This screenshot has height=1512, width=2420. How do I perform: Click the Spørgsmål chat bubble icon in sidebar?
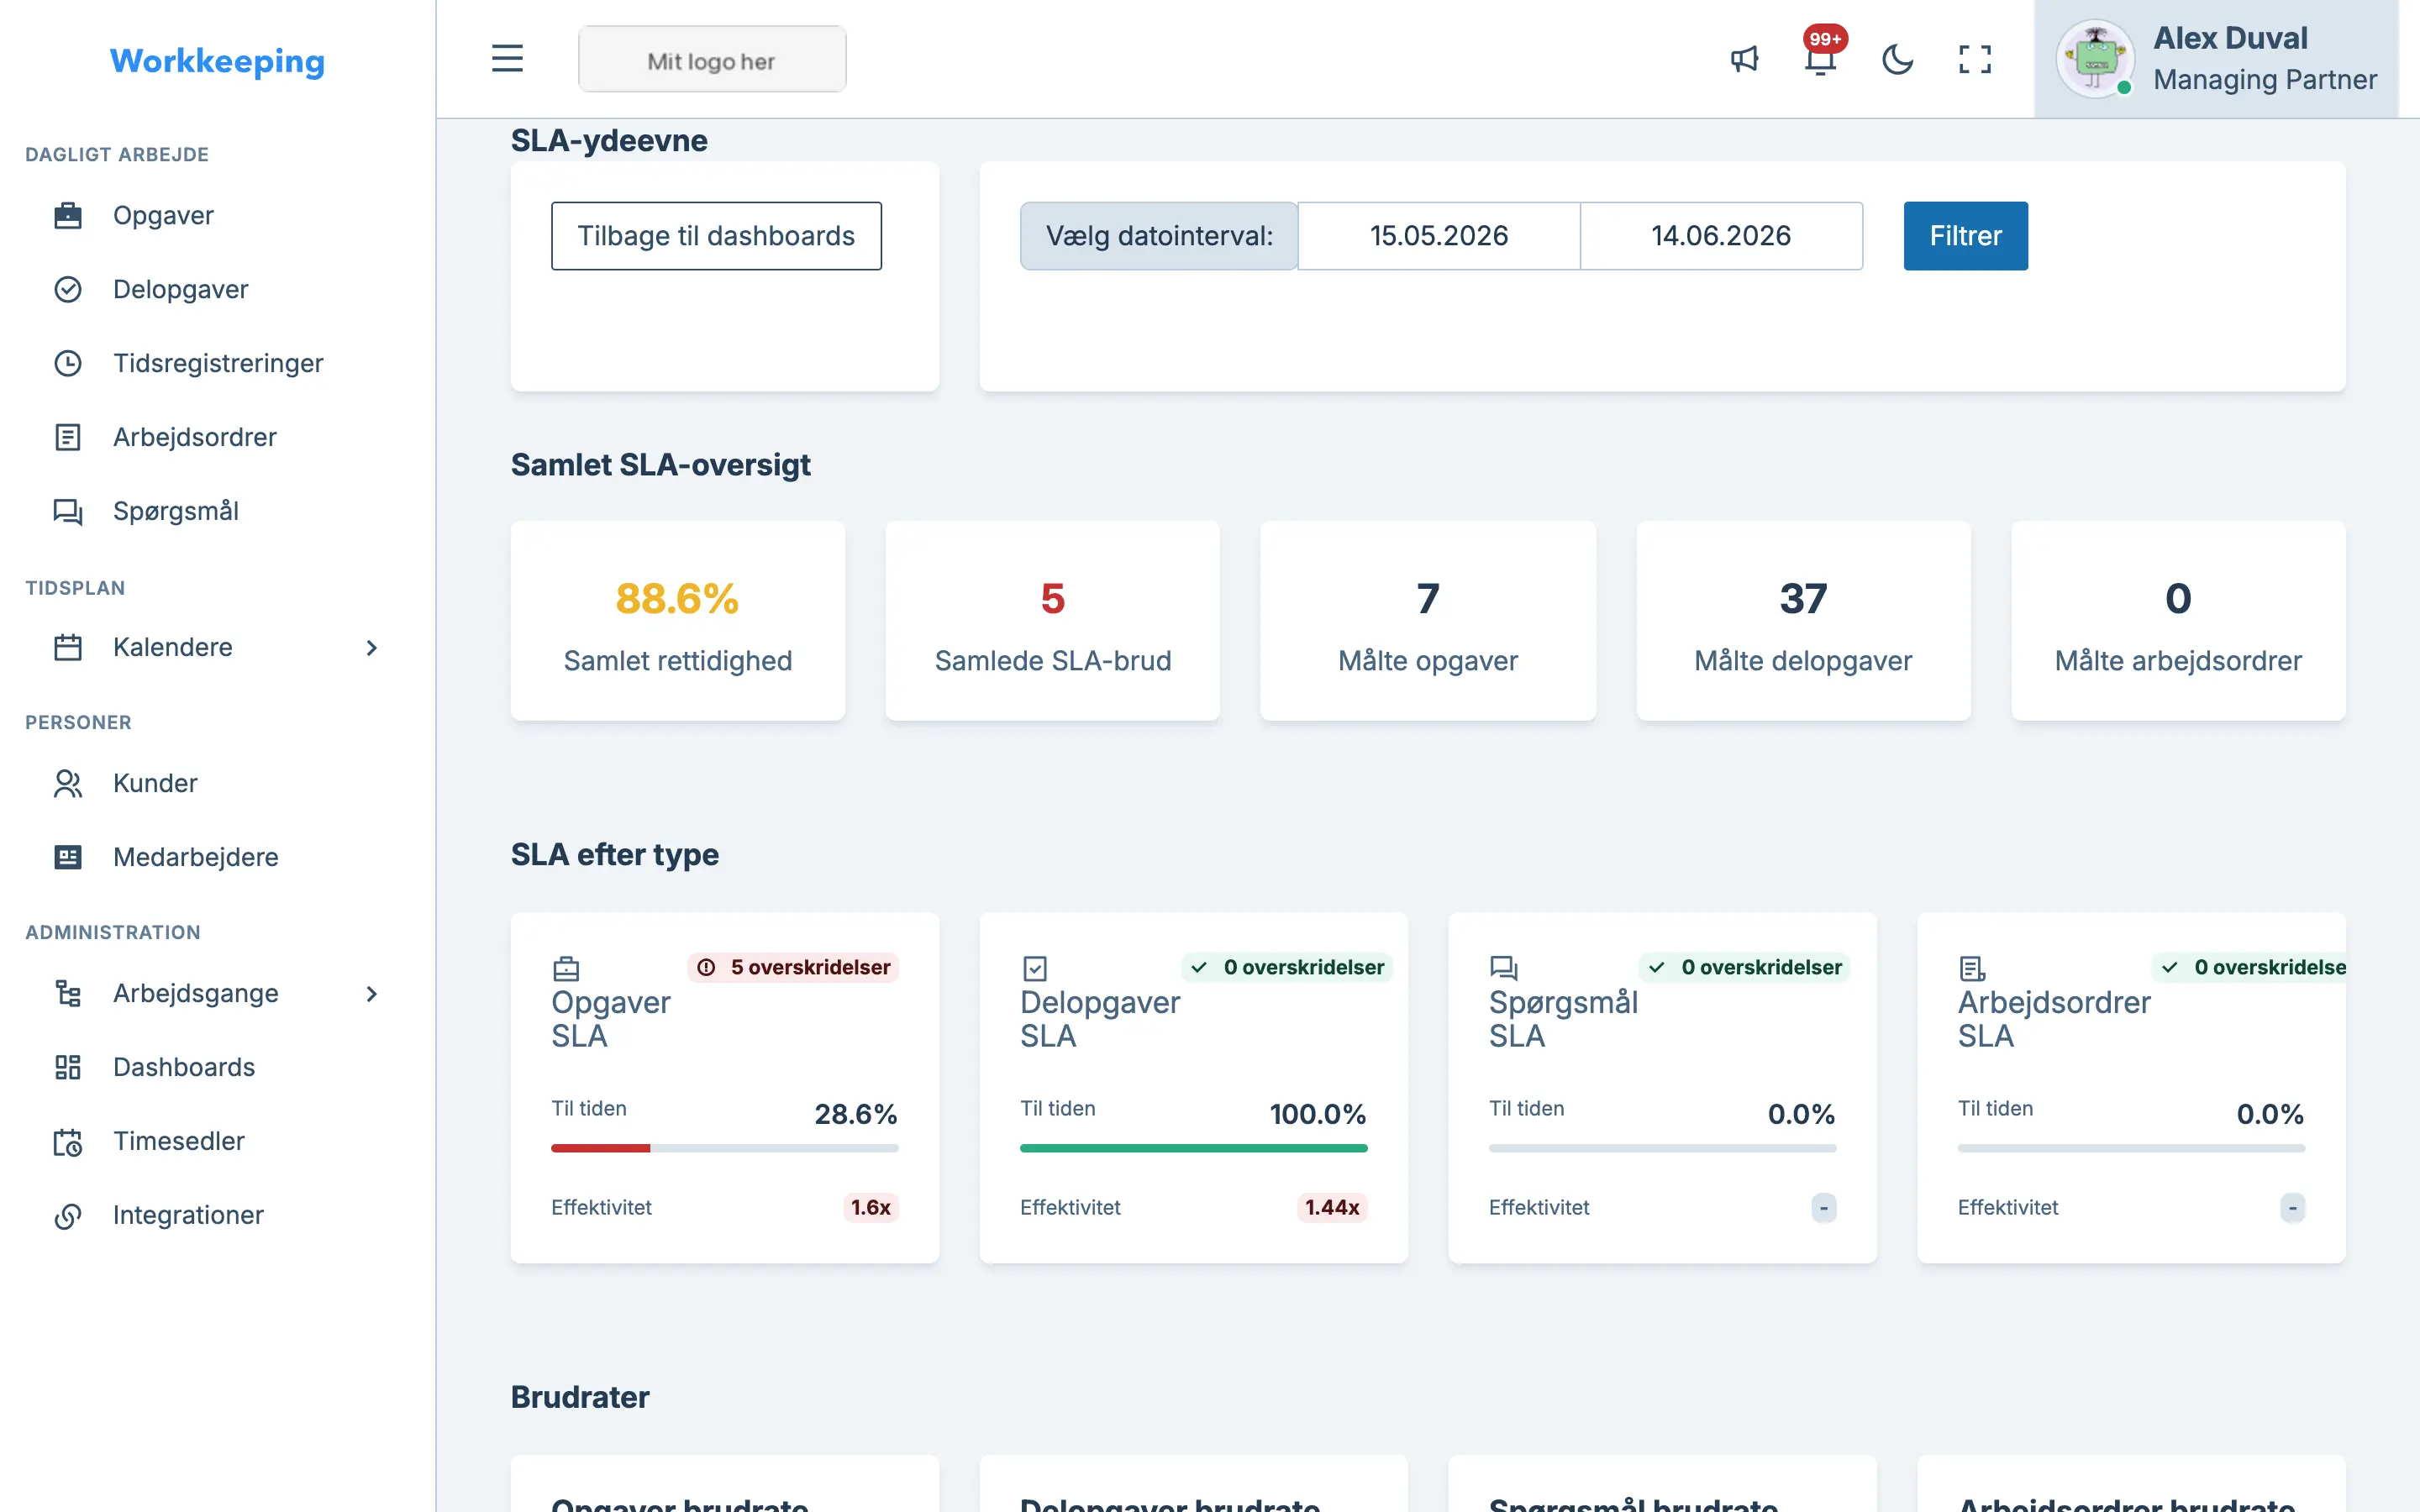click(x=67, y=512)
